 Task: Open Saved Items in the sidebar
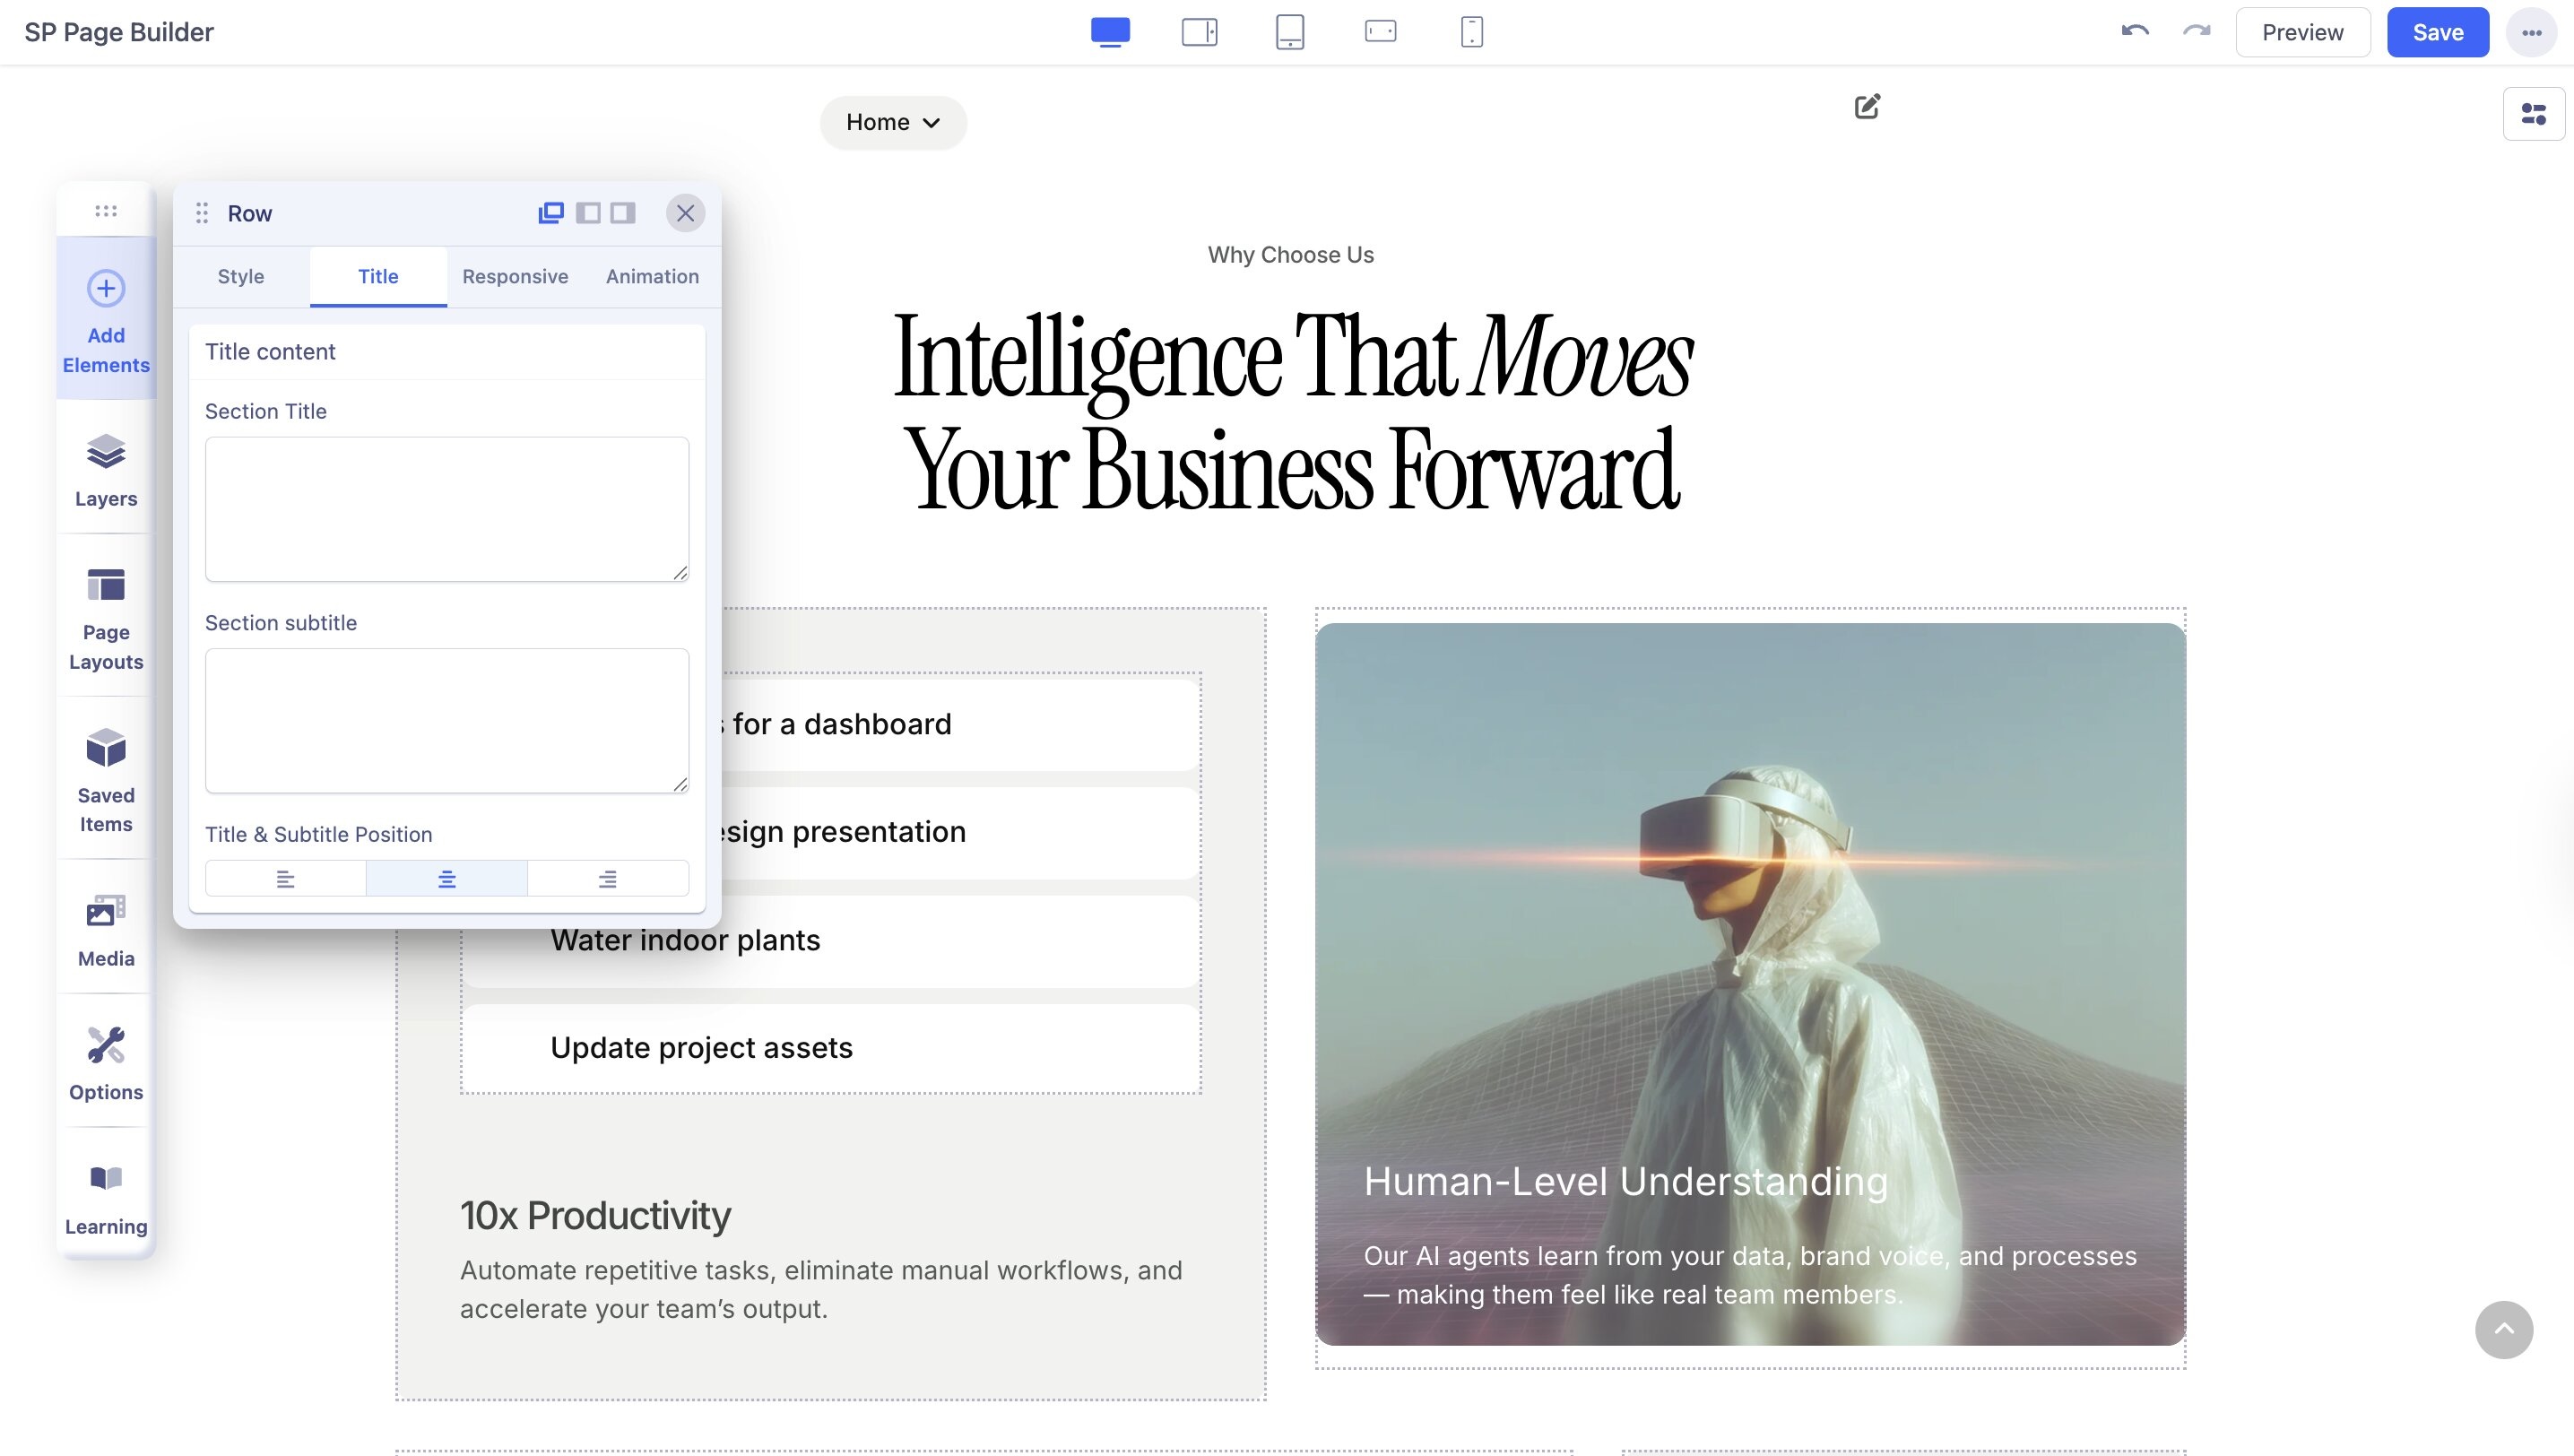click(106, 780)
